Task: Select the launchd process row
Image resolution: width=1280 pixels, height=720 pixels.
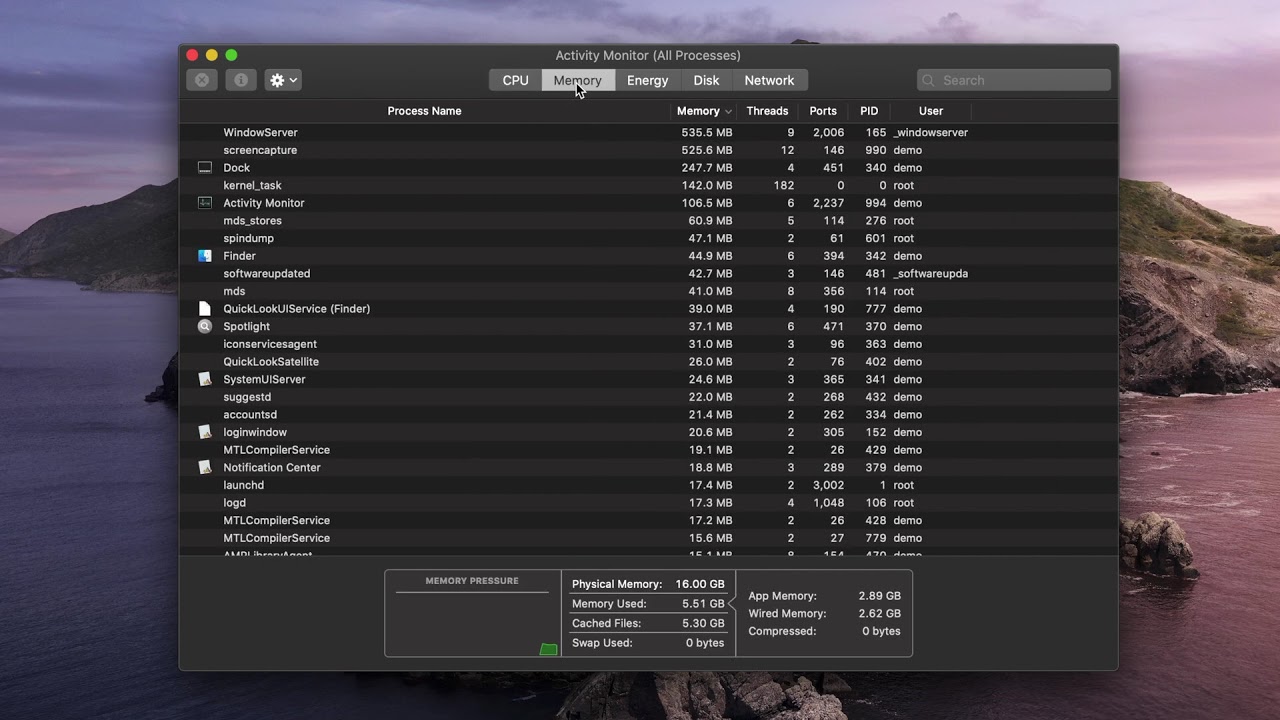Action: [648, 485]
